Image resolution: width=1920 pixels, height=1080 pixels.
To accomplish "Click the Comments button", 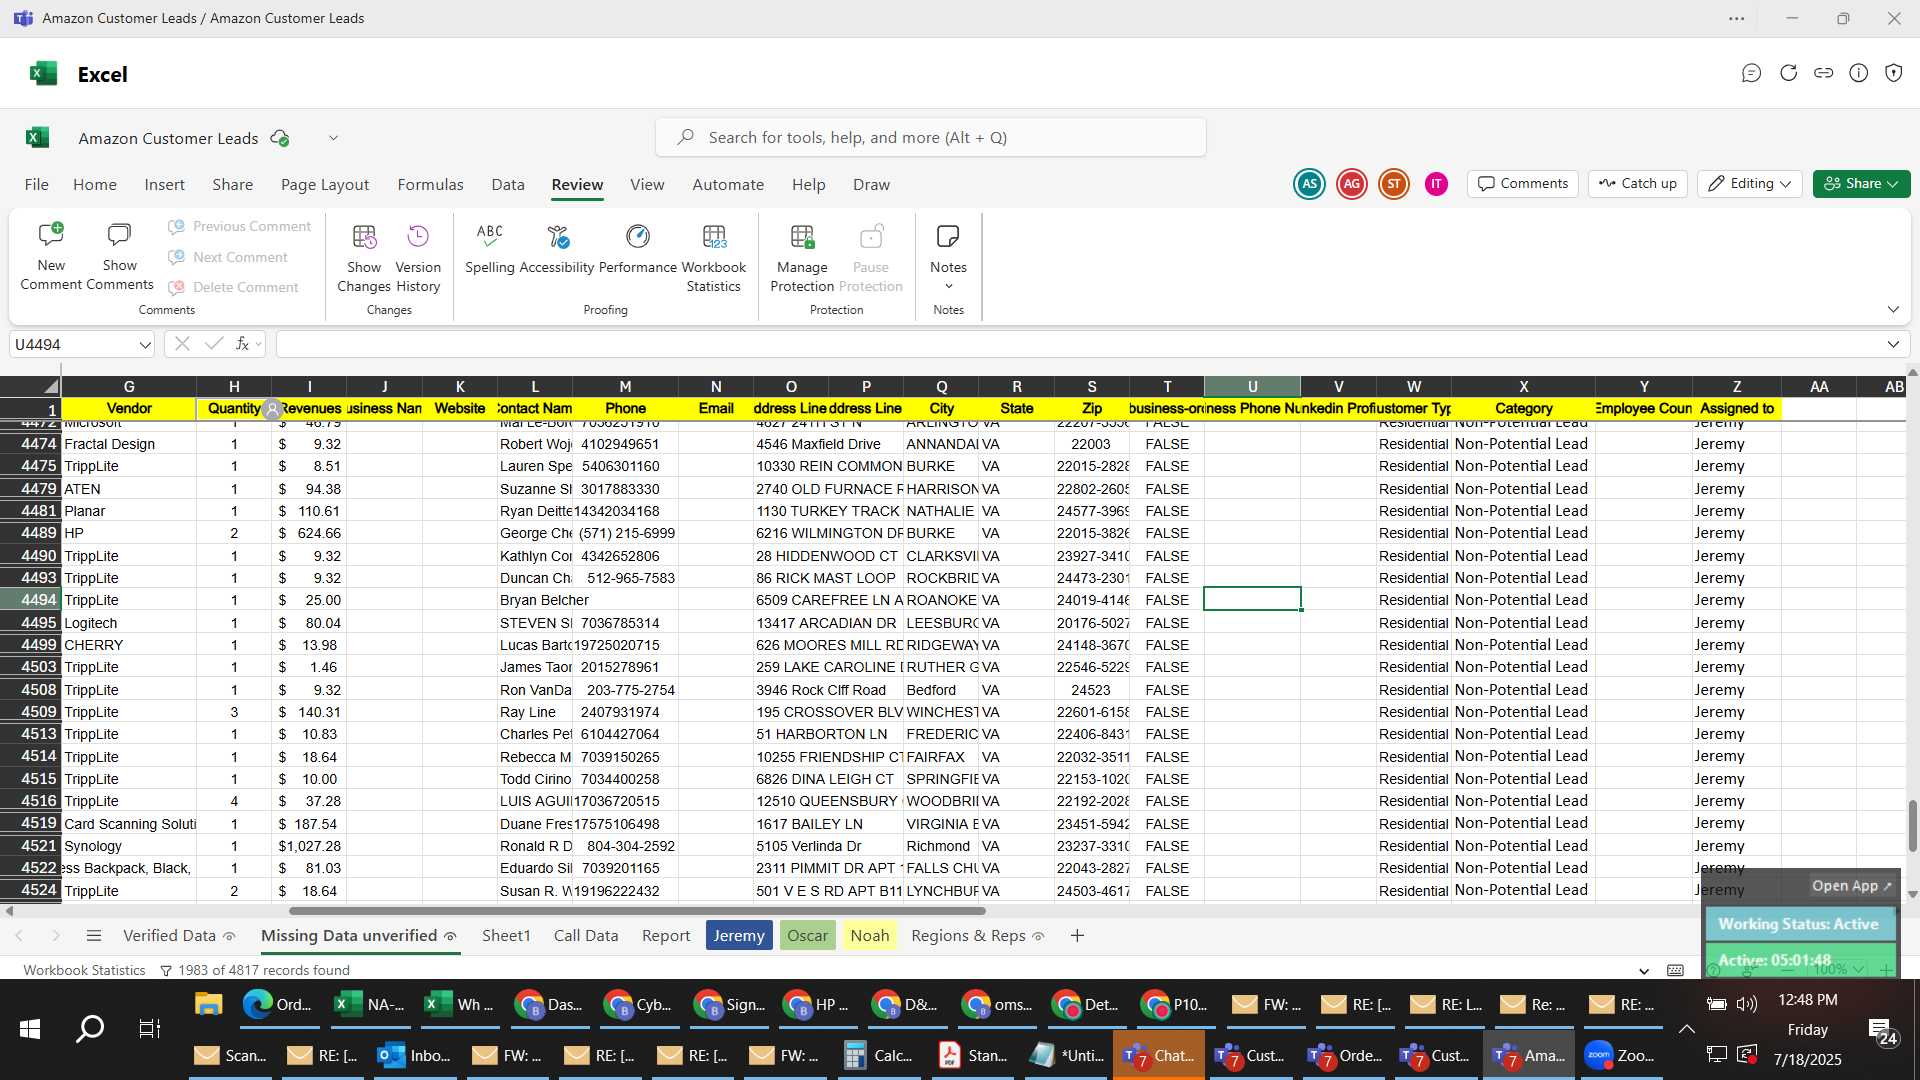I will coord(1523,184).
